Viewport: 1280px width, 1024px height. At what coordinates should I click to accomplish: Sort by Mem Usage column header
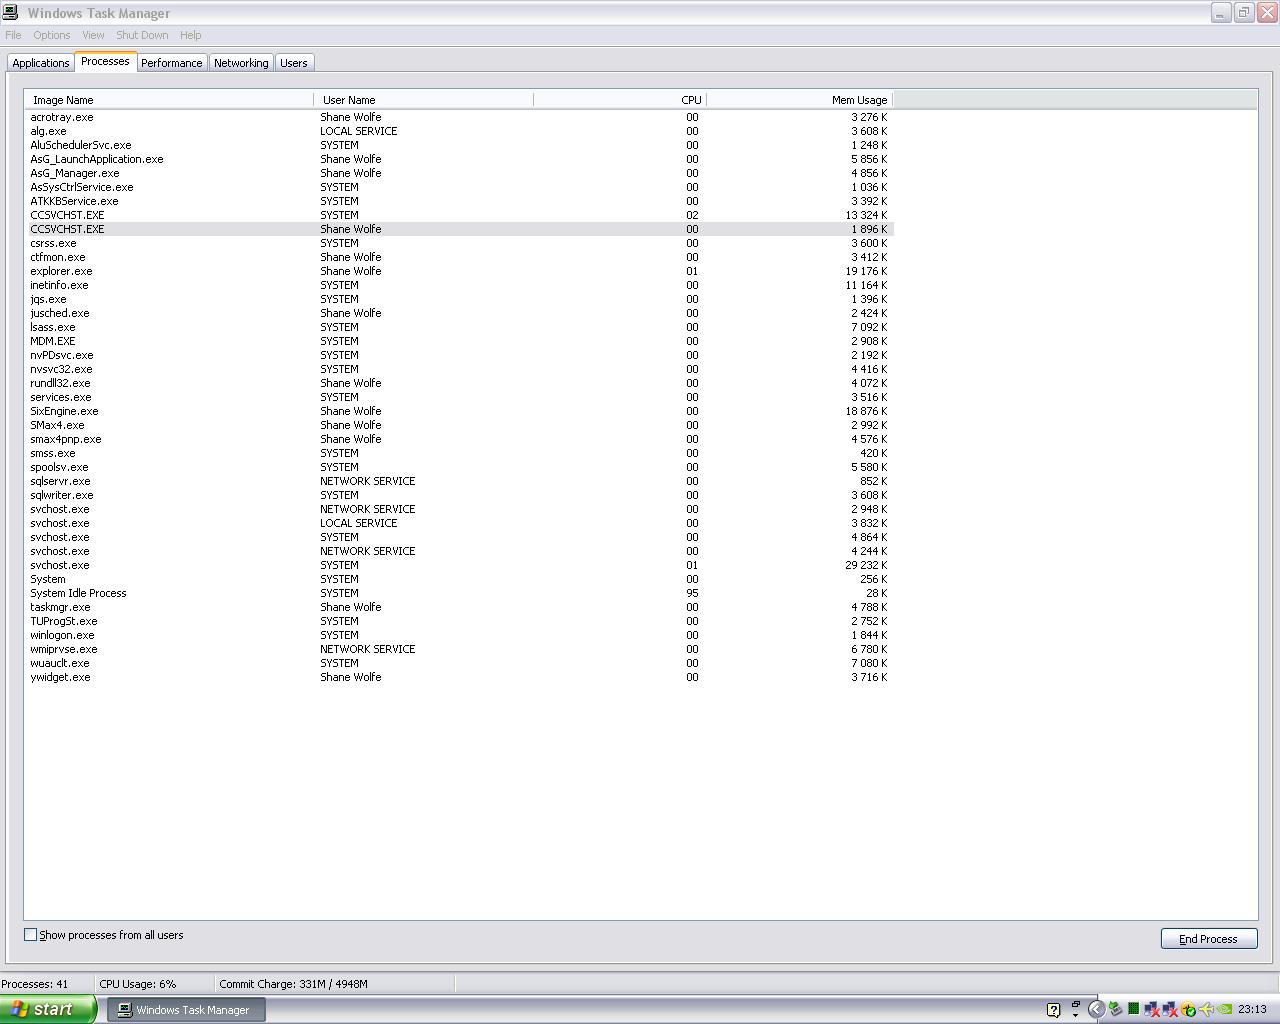[x=799, y=100]
